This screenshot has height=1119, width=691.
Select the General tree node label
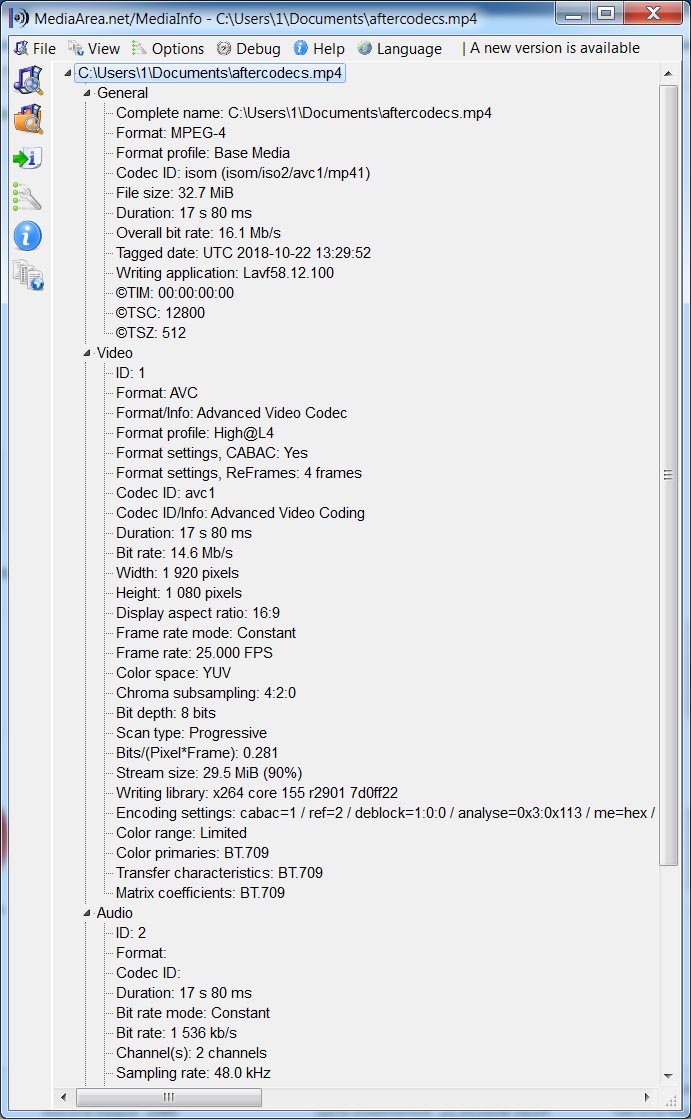click(x=122, y=93)
